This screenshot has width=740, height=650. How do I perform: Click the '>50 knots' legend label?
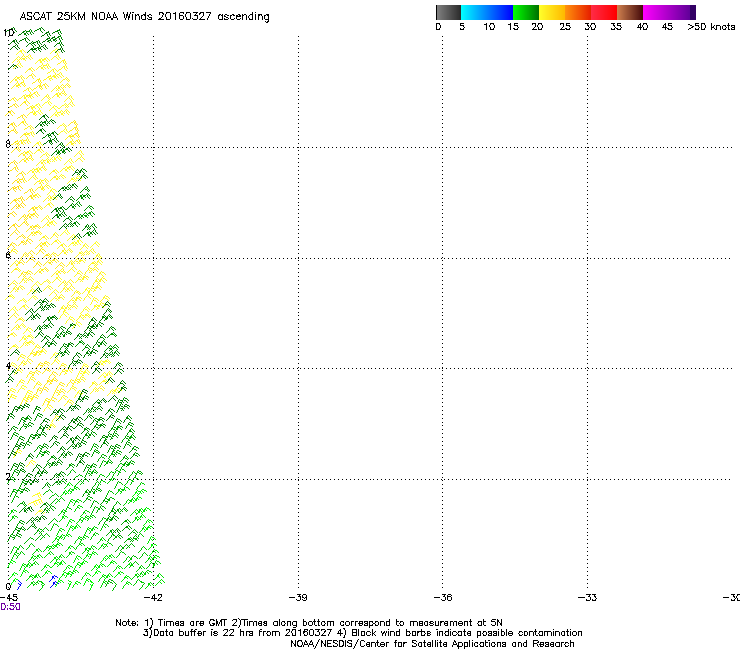(x=711, y=27)
